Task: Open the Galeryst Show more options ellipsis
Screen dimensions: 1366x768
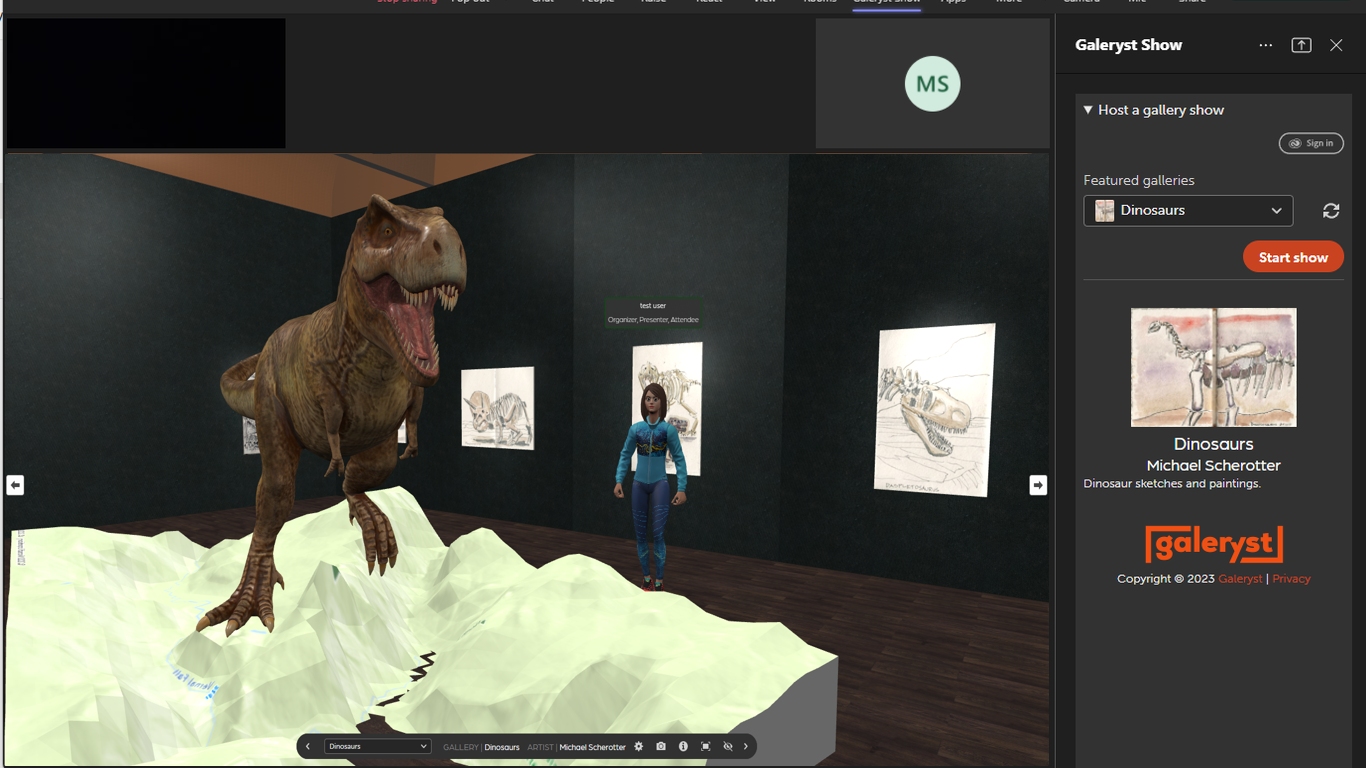Action: [x=1266, y=45]
